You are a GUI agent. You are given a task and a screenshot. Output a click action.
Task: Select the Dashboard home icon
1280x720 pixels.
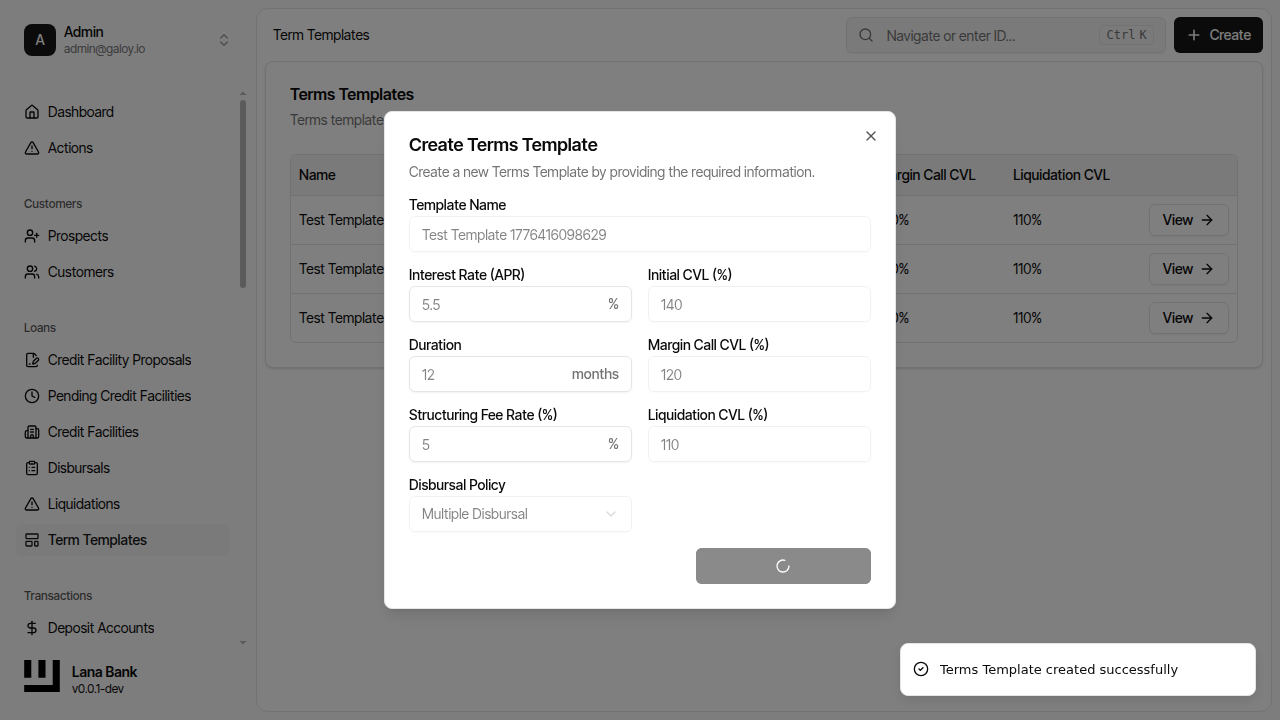point(30,111)
